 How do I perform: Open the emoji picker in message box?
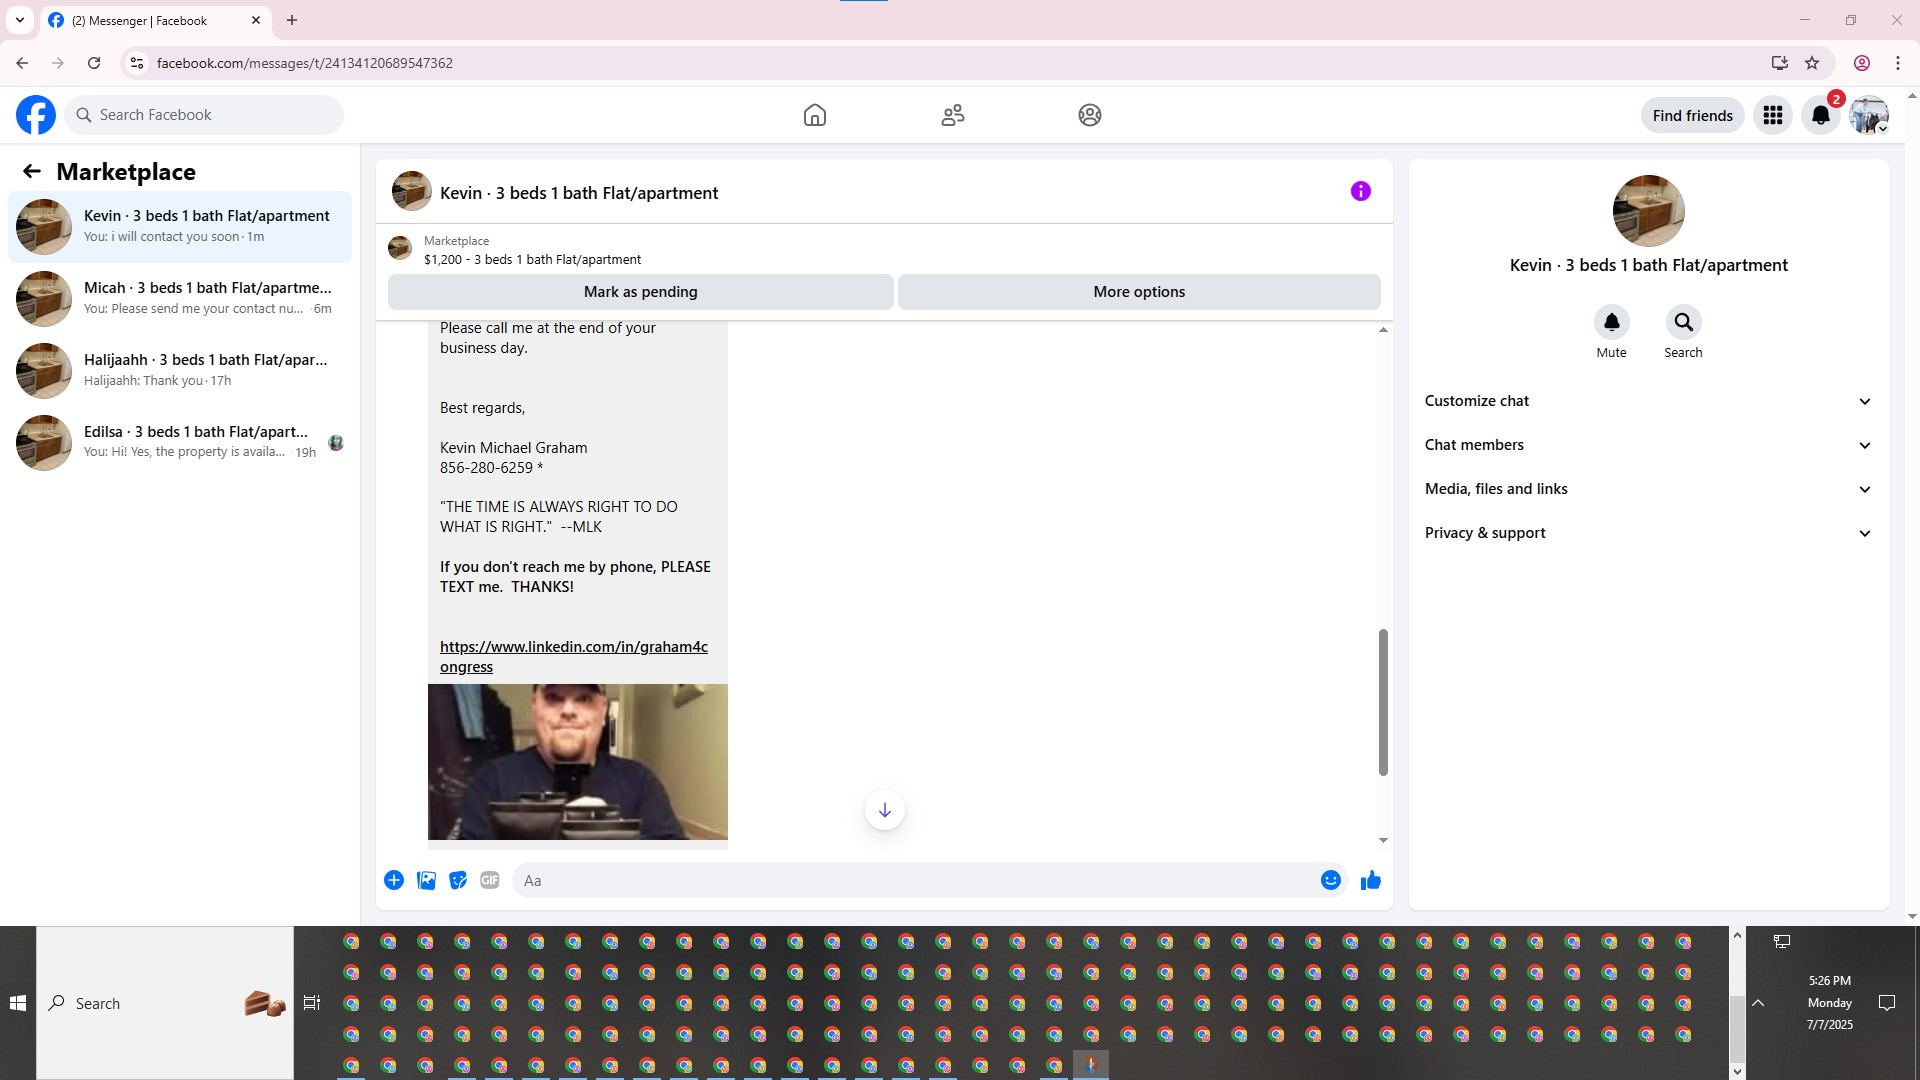(x=1330, y=880)
